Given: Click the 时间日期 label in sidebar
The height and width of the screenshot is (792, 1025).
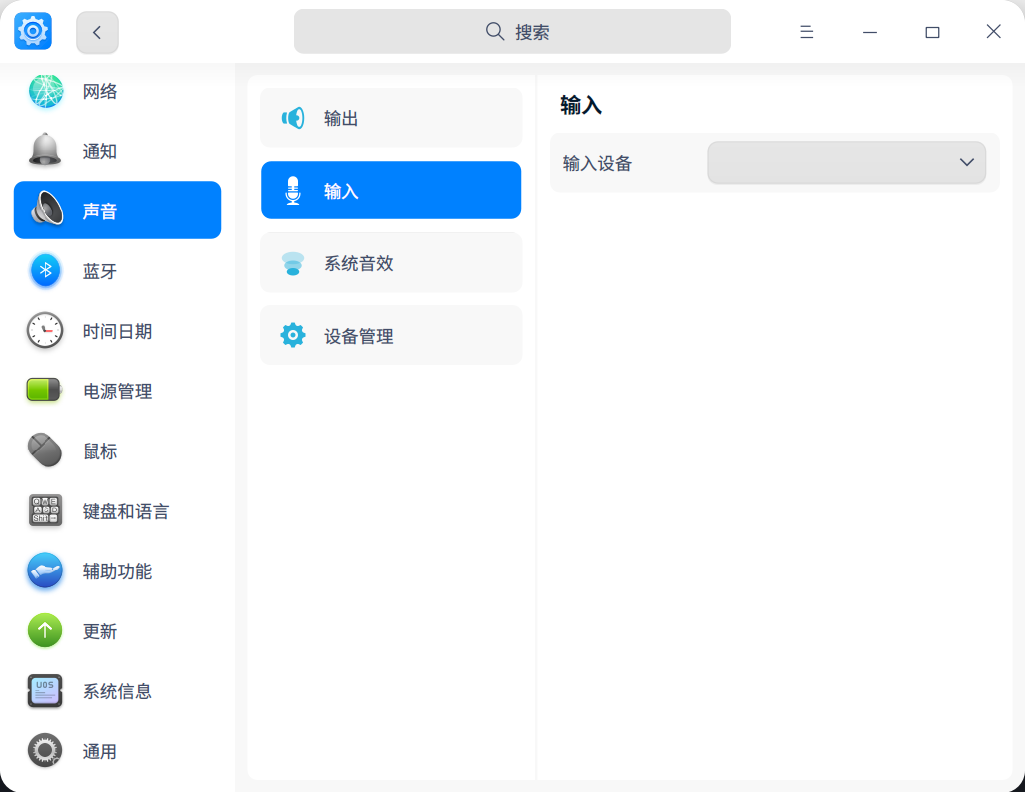Looking at the screenshot, I should pos(117,331).
